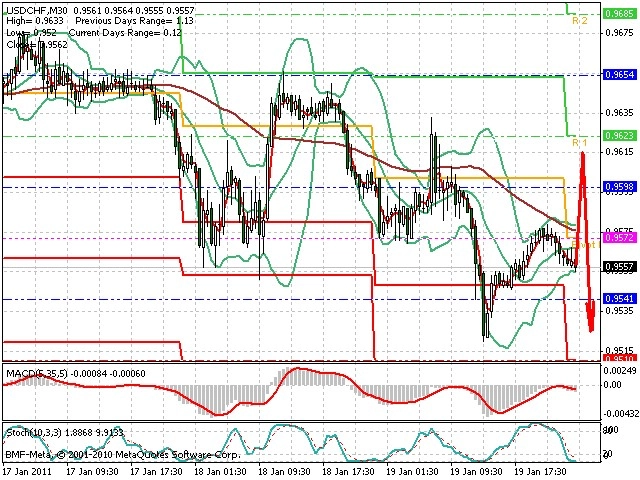
Task: Click the blue 0.9598 price level tag
Action: [619, 187]
